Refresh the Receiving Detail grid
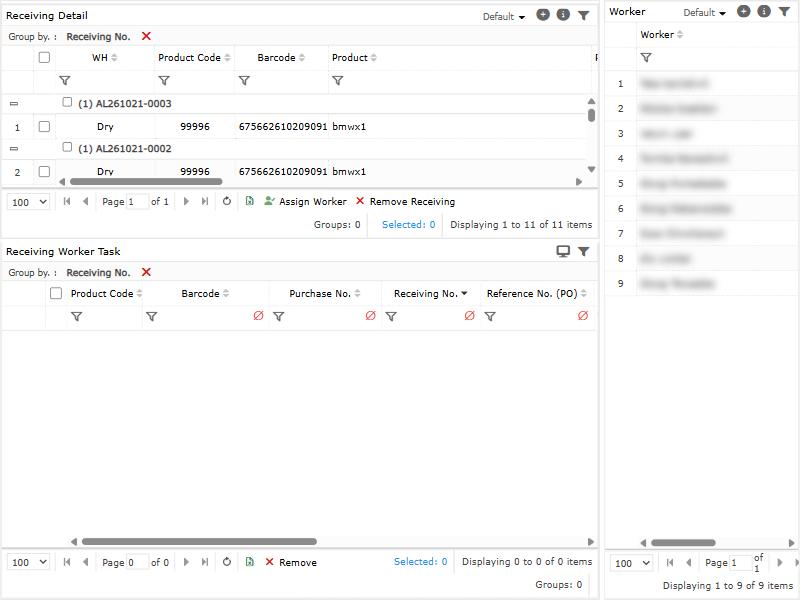The height and width of the screenshot is (600, 800). pyautogui.click(x=227, y=202)
